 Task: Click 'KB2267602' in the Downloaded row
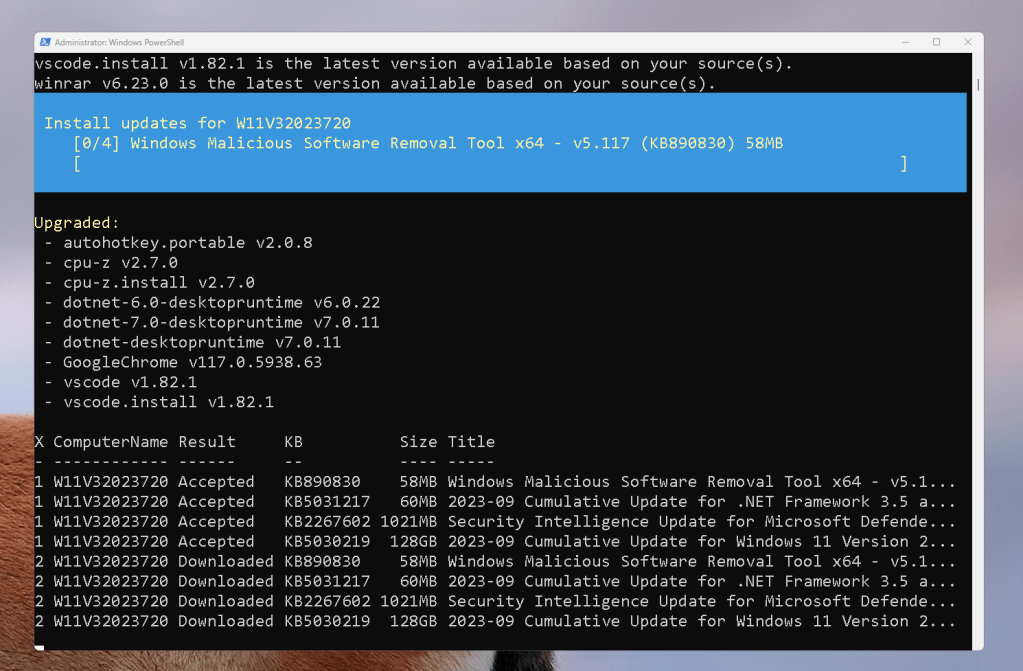click(327, 601)
